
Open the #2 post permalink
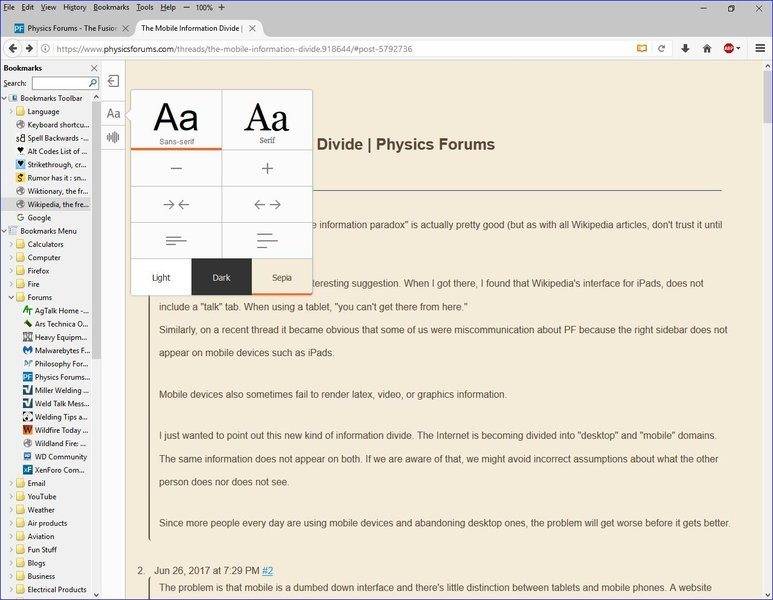pos(267,571)
